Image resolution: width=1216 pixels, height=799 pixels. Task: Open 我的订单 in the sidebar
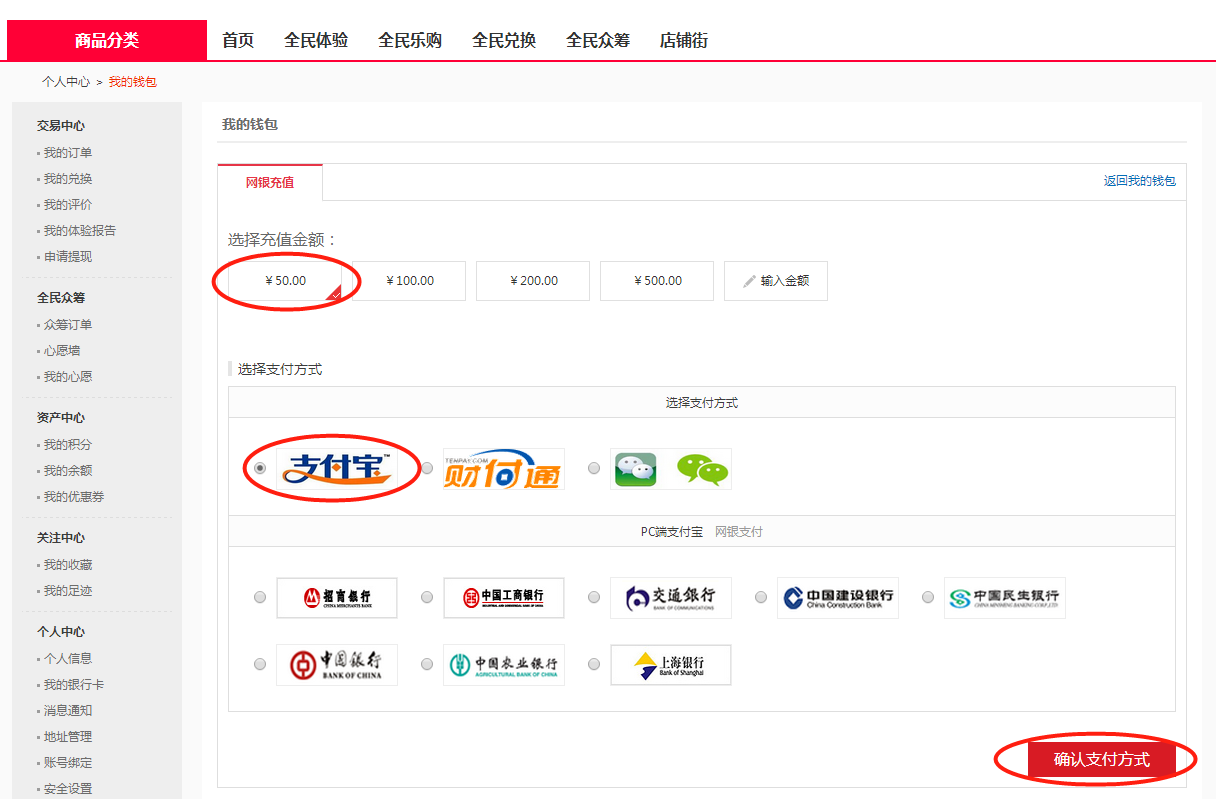pyautogui.click(x=68, y=153)
